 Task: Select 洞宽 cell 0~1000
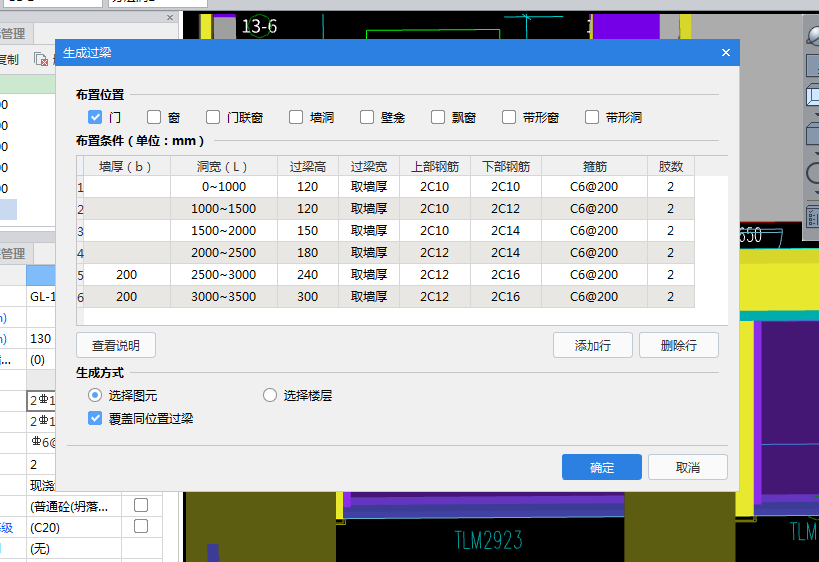[224, 187]
